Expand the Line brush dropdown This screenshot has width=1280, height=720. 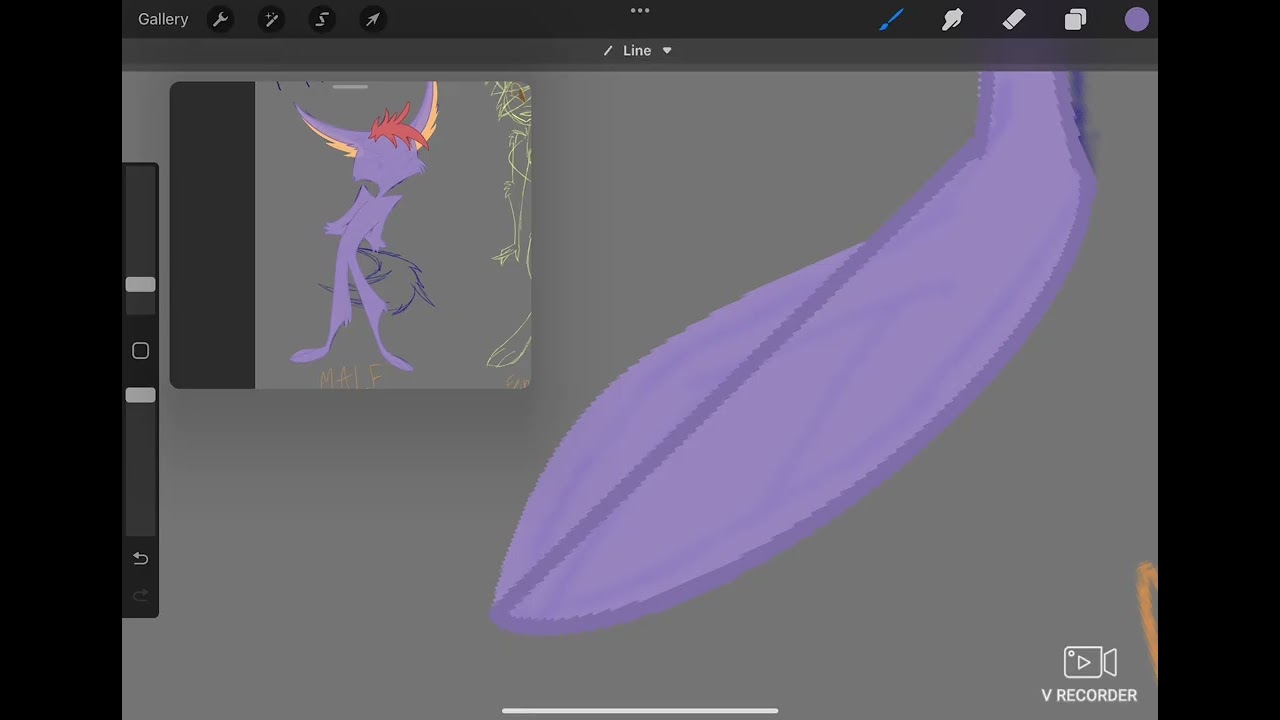click(x=637, y=51)
